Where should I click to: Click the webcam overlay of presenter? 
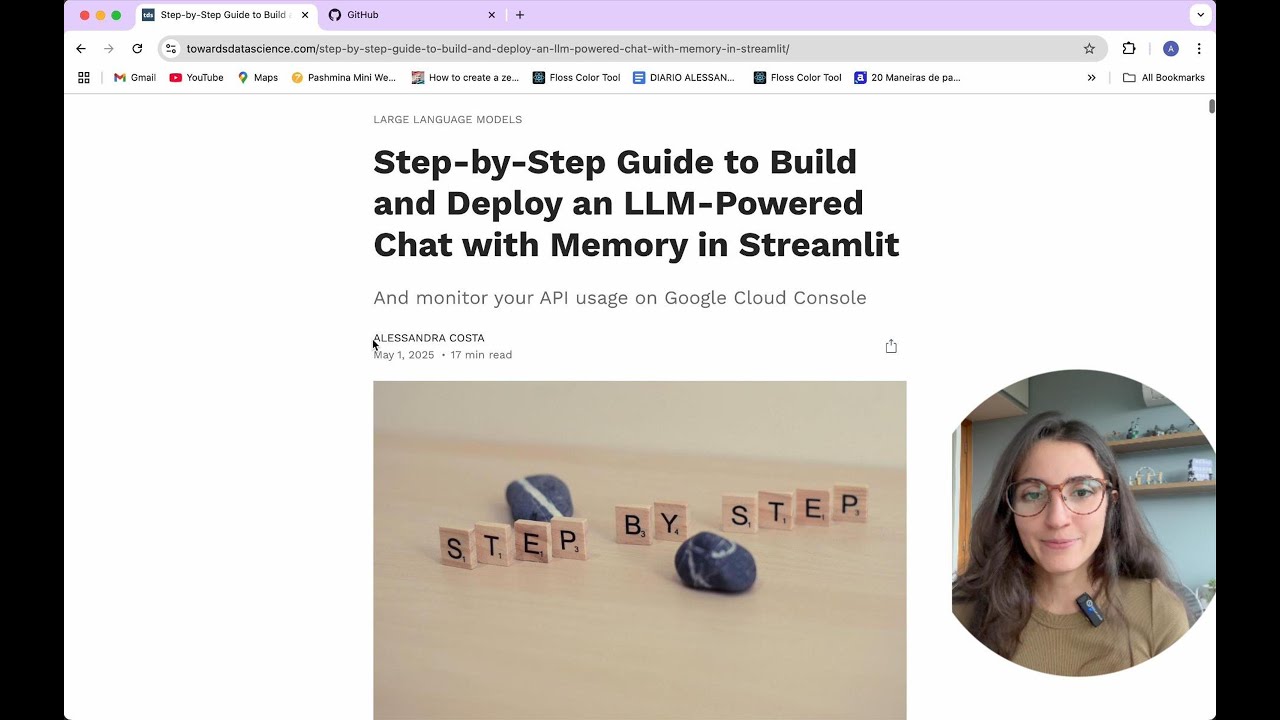tap(1083, 523)
